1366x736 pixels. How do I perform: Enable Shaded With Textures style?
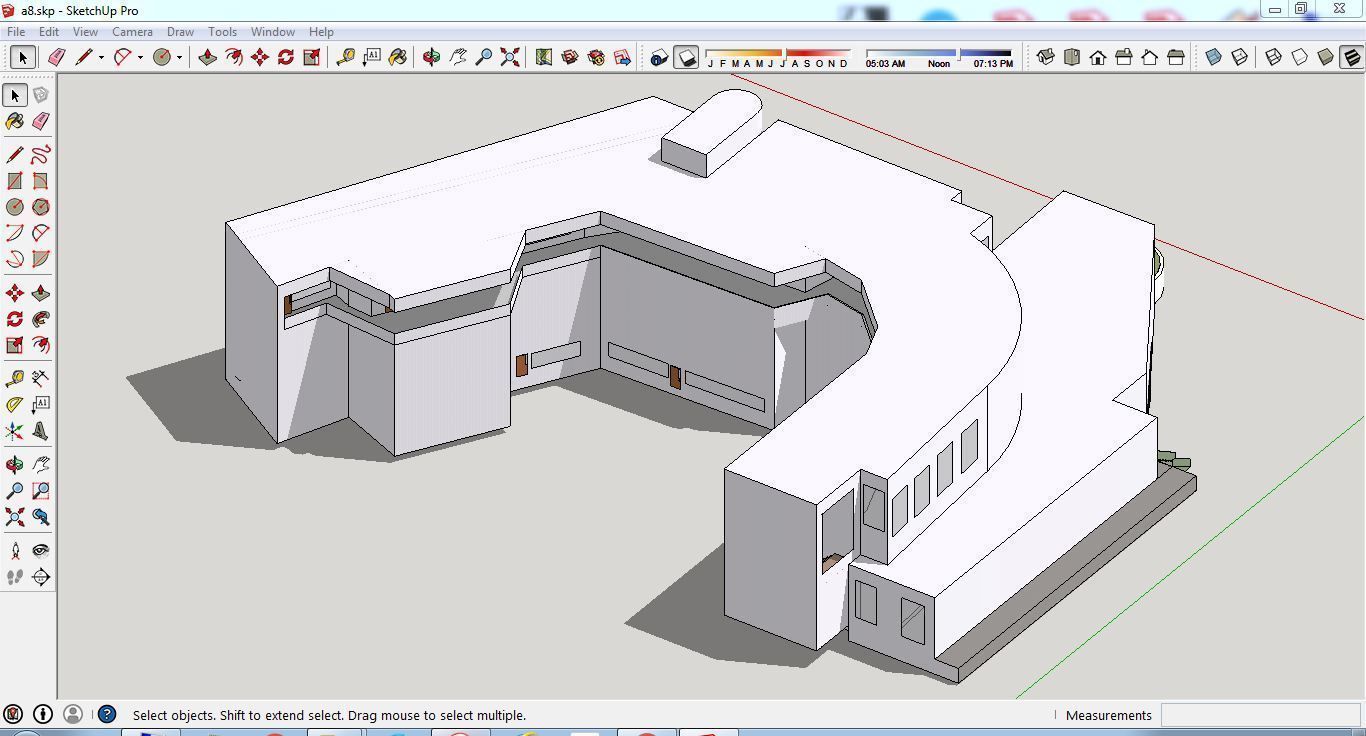tap(1352, 57)
